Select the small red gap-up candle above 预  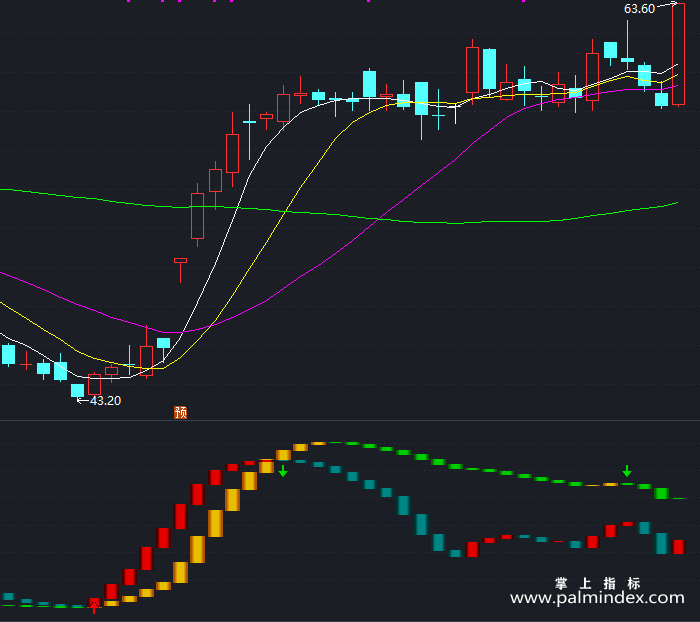180,270
